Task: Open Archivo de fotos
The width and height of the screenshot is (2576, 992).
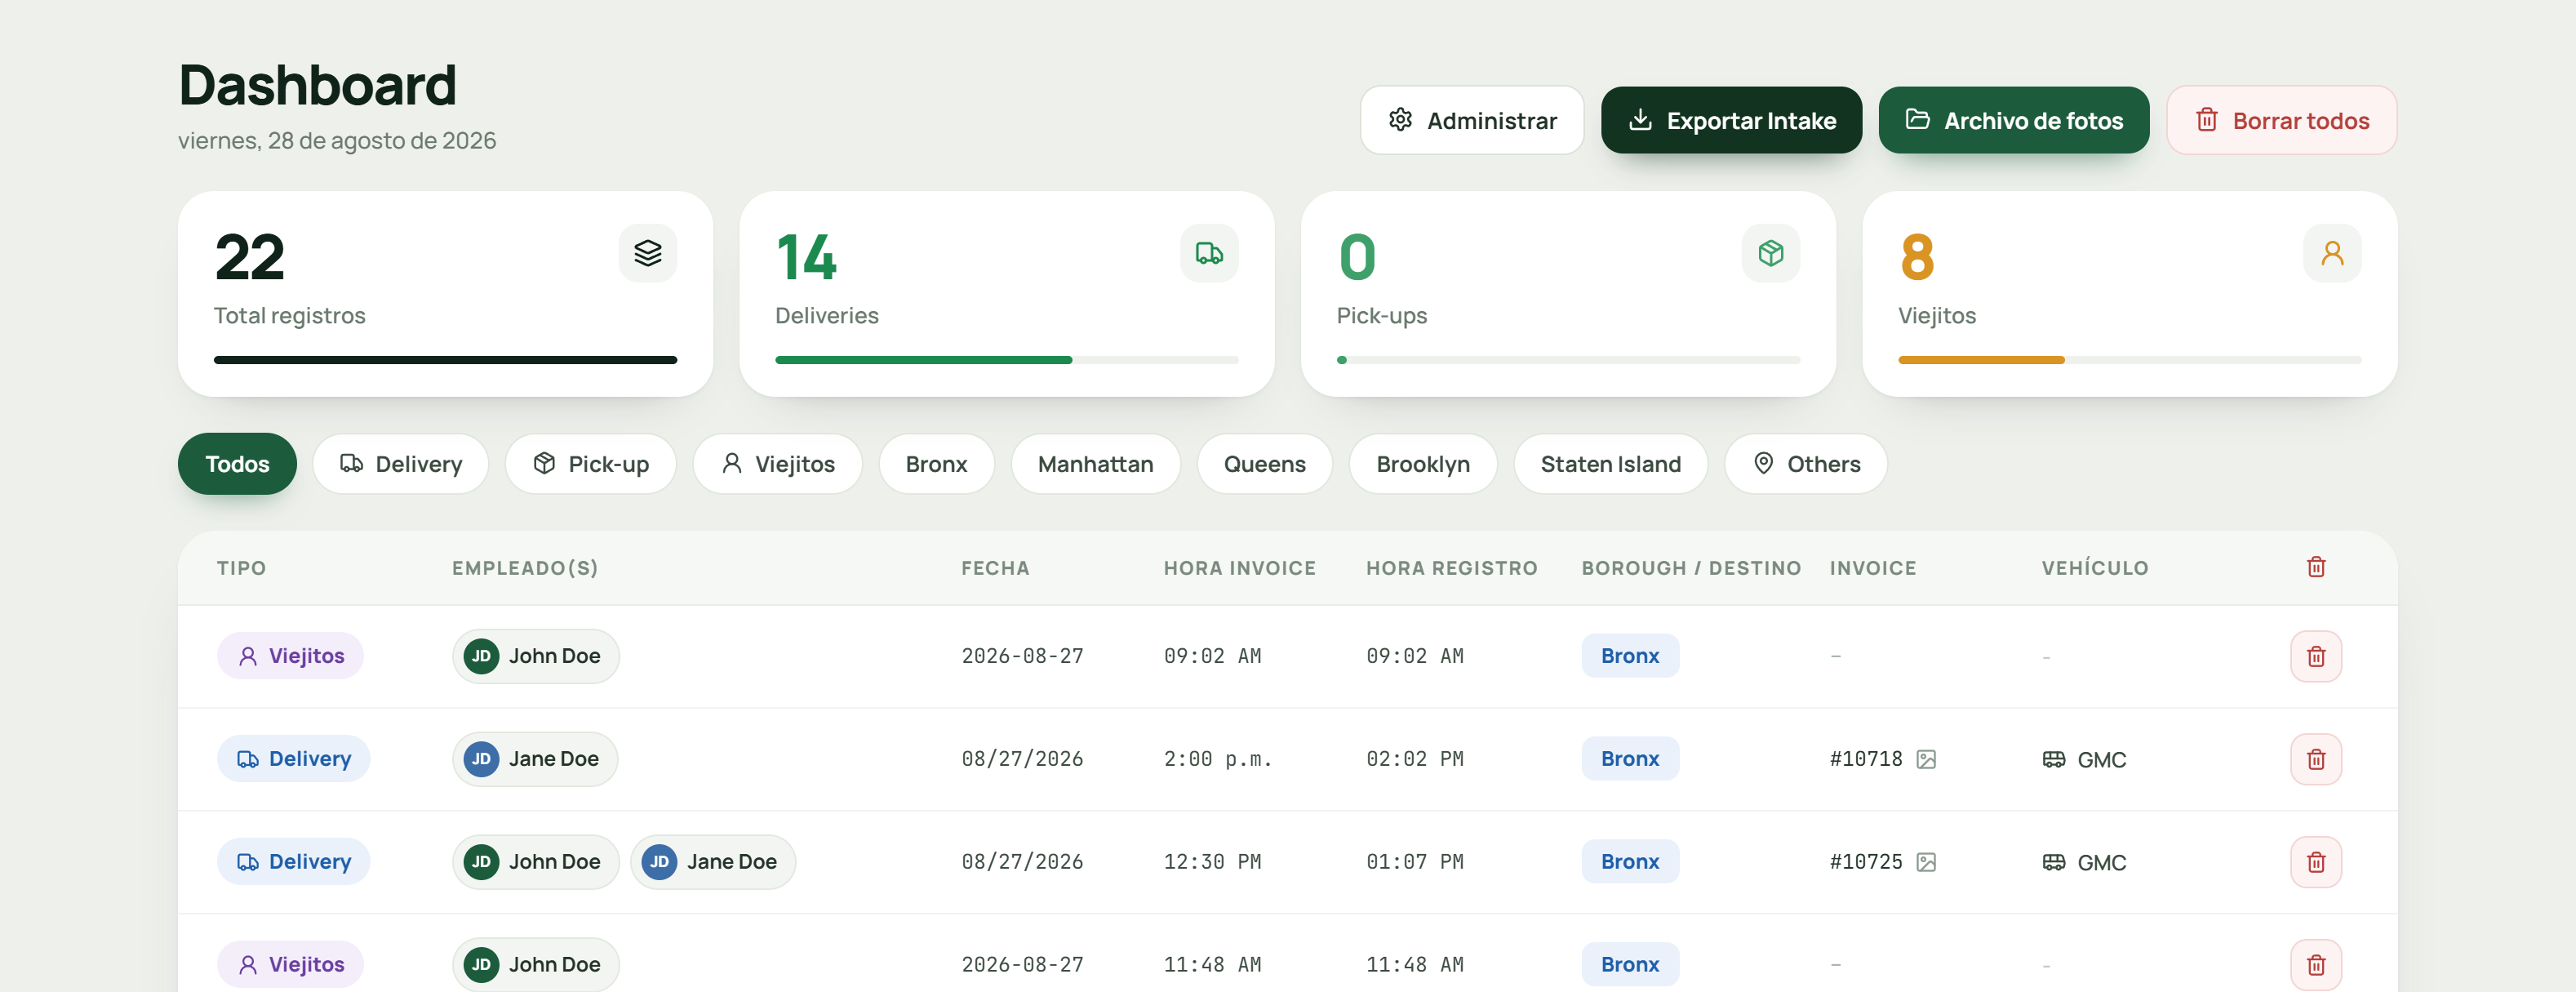Action: pyautogui.click(x=2013, y=120)
